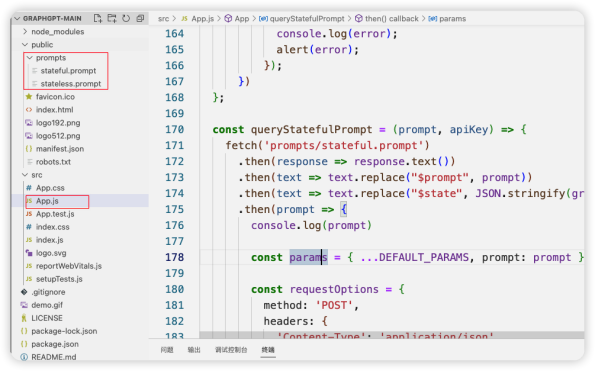Click the New Folder icon in explorer header
The height and width of the screenshot is (371, 595).
click(112, 18)
